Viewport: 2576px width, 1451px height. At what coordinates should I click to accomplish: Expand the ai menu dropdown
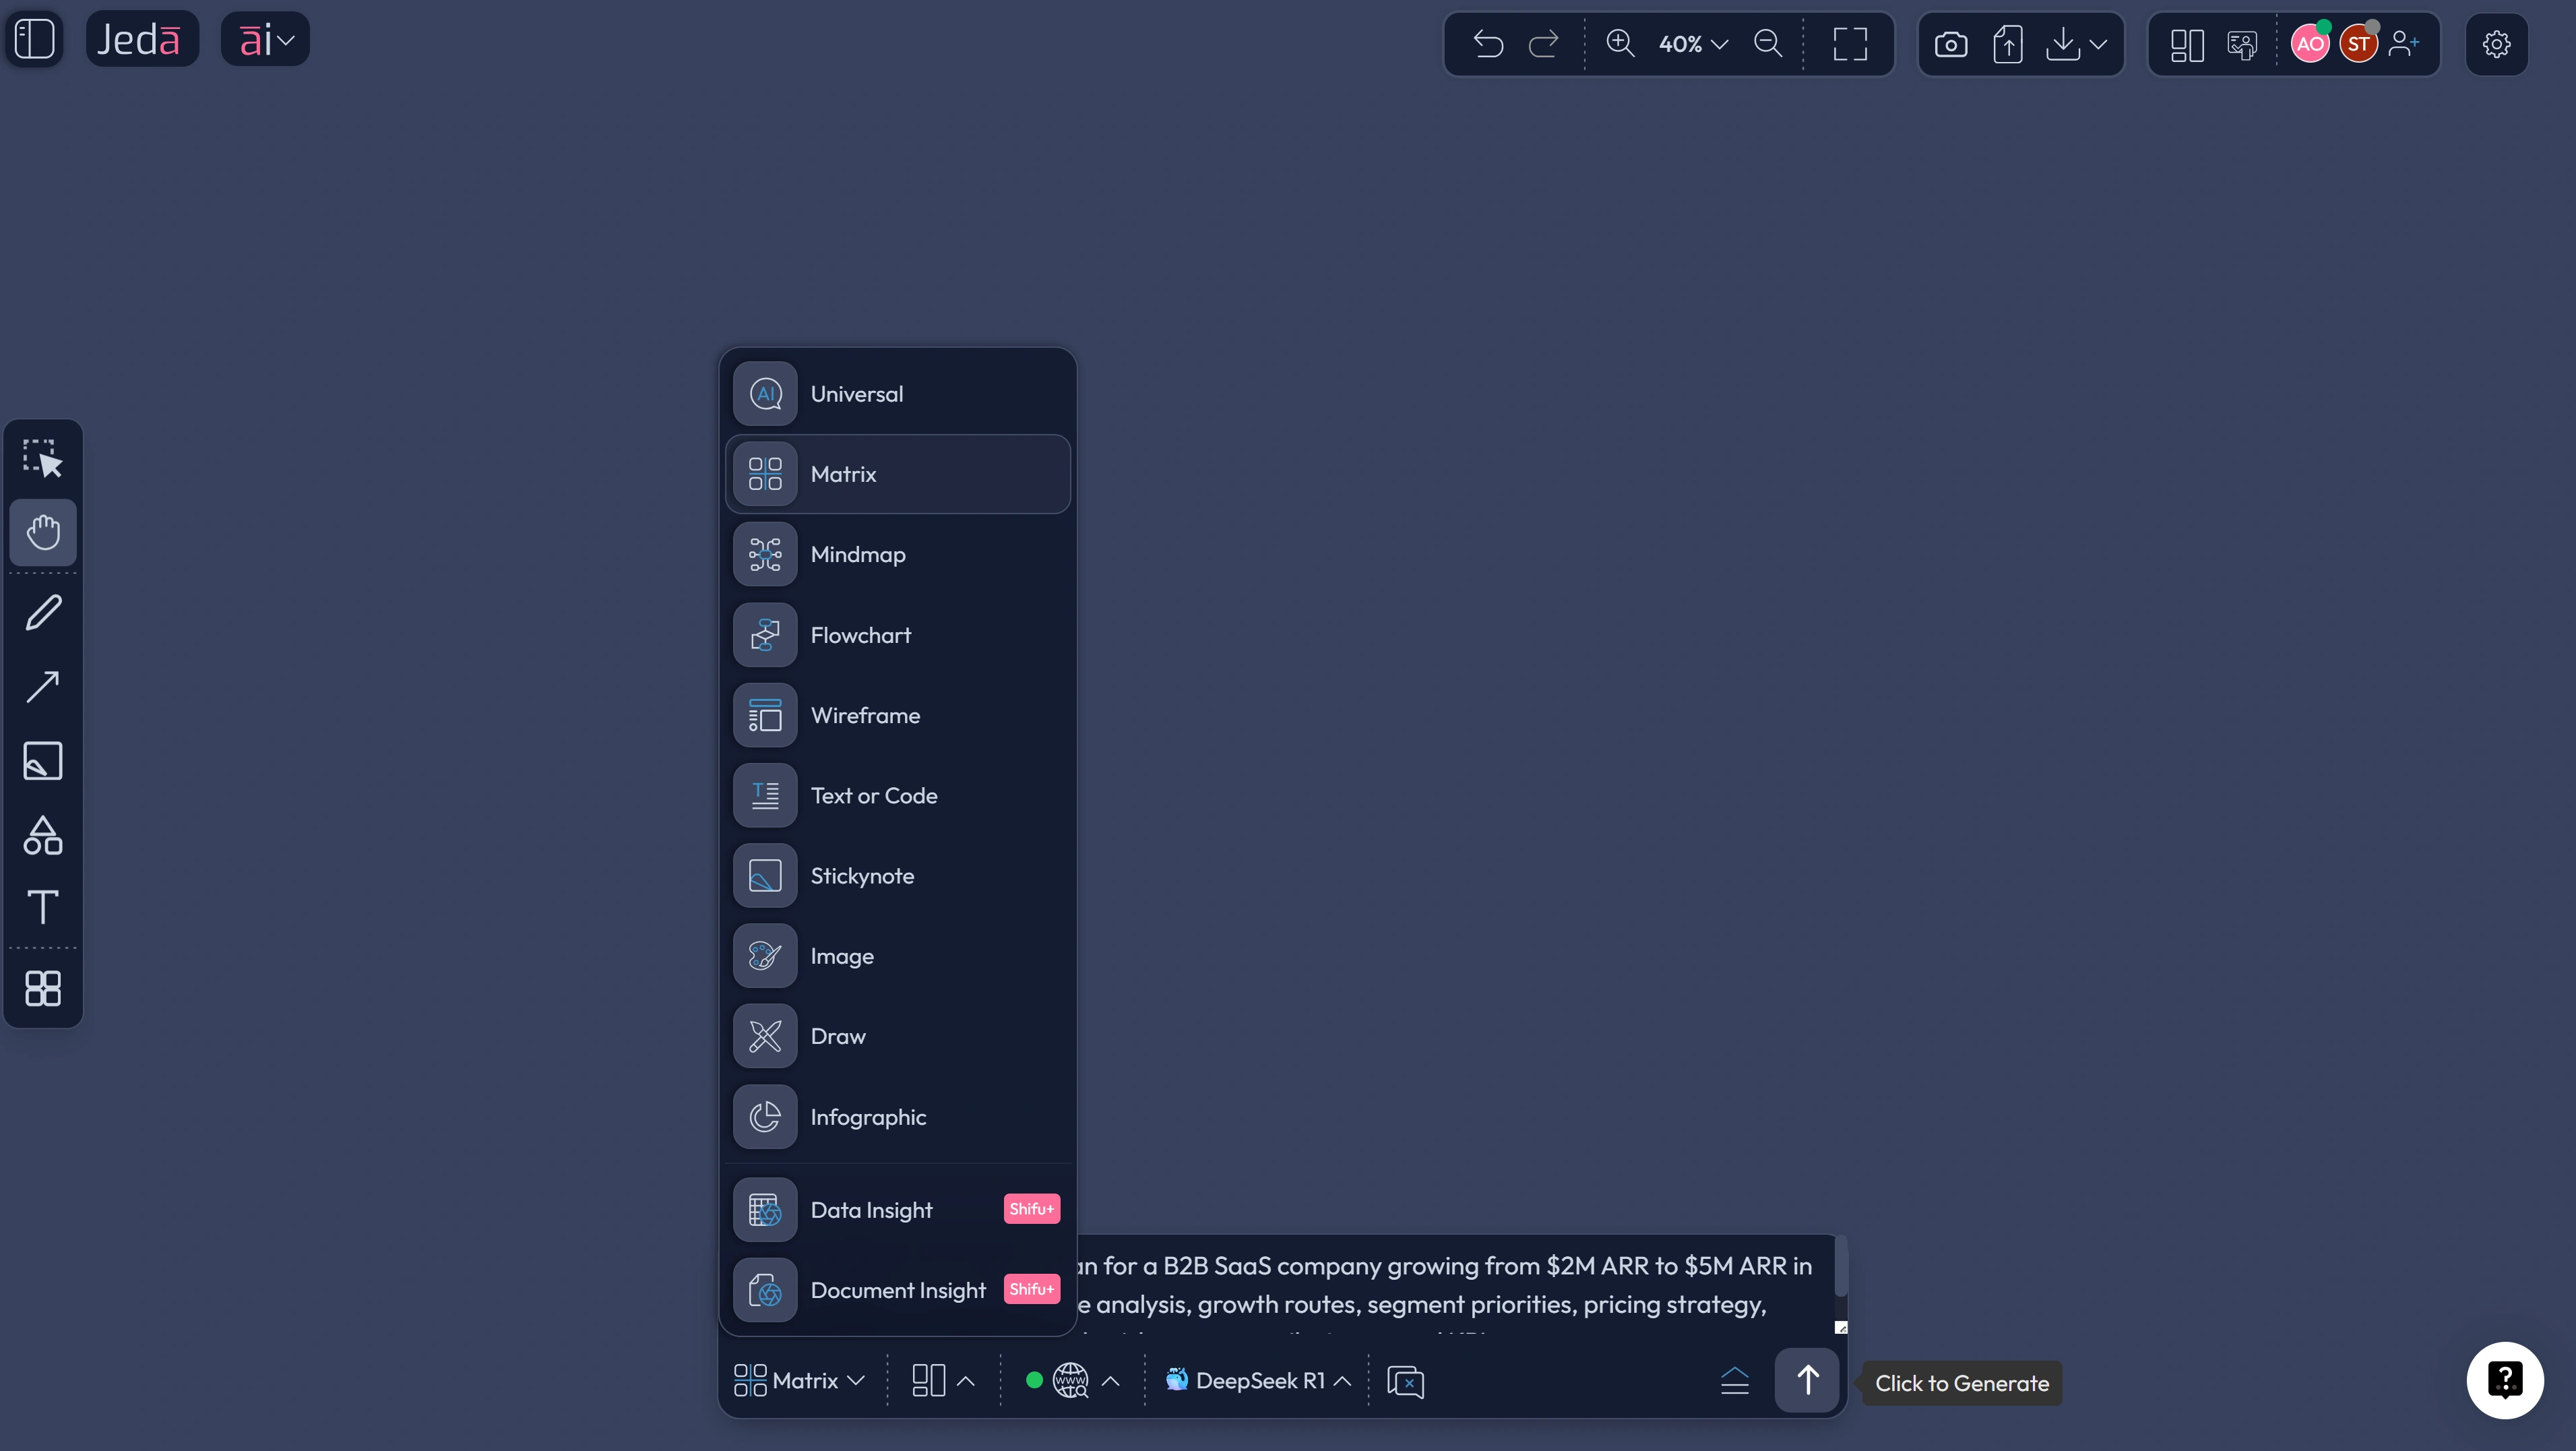point(265,39)
